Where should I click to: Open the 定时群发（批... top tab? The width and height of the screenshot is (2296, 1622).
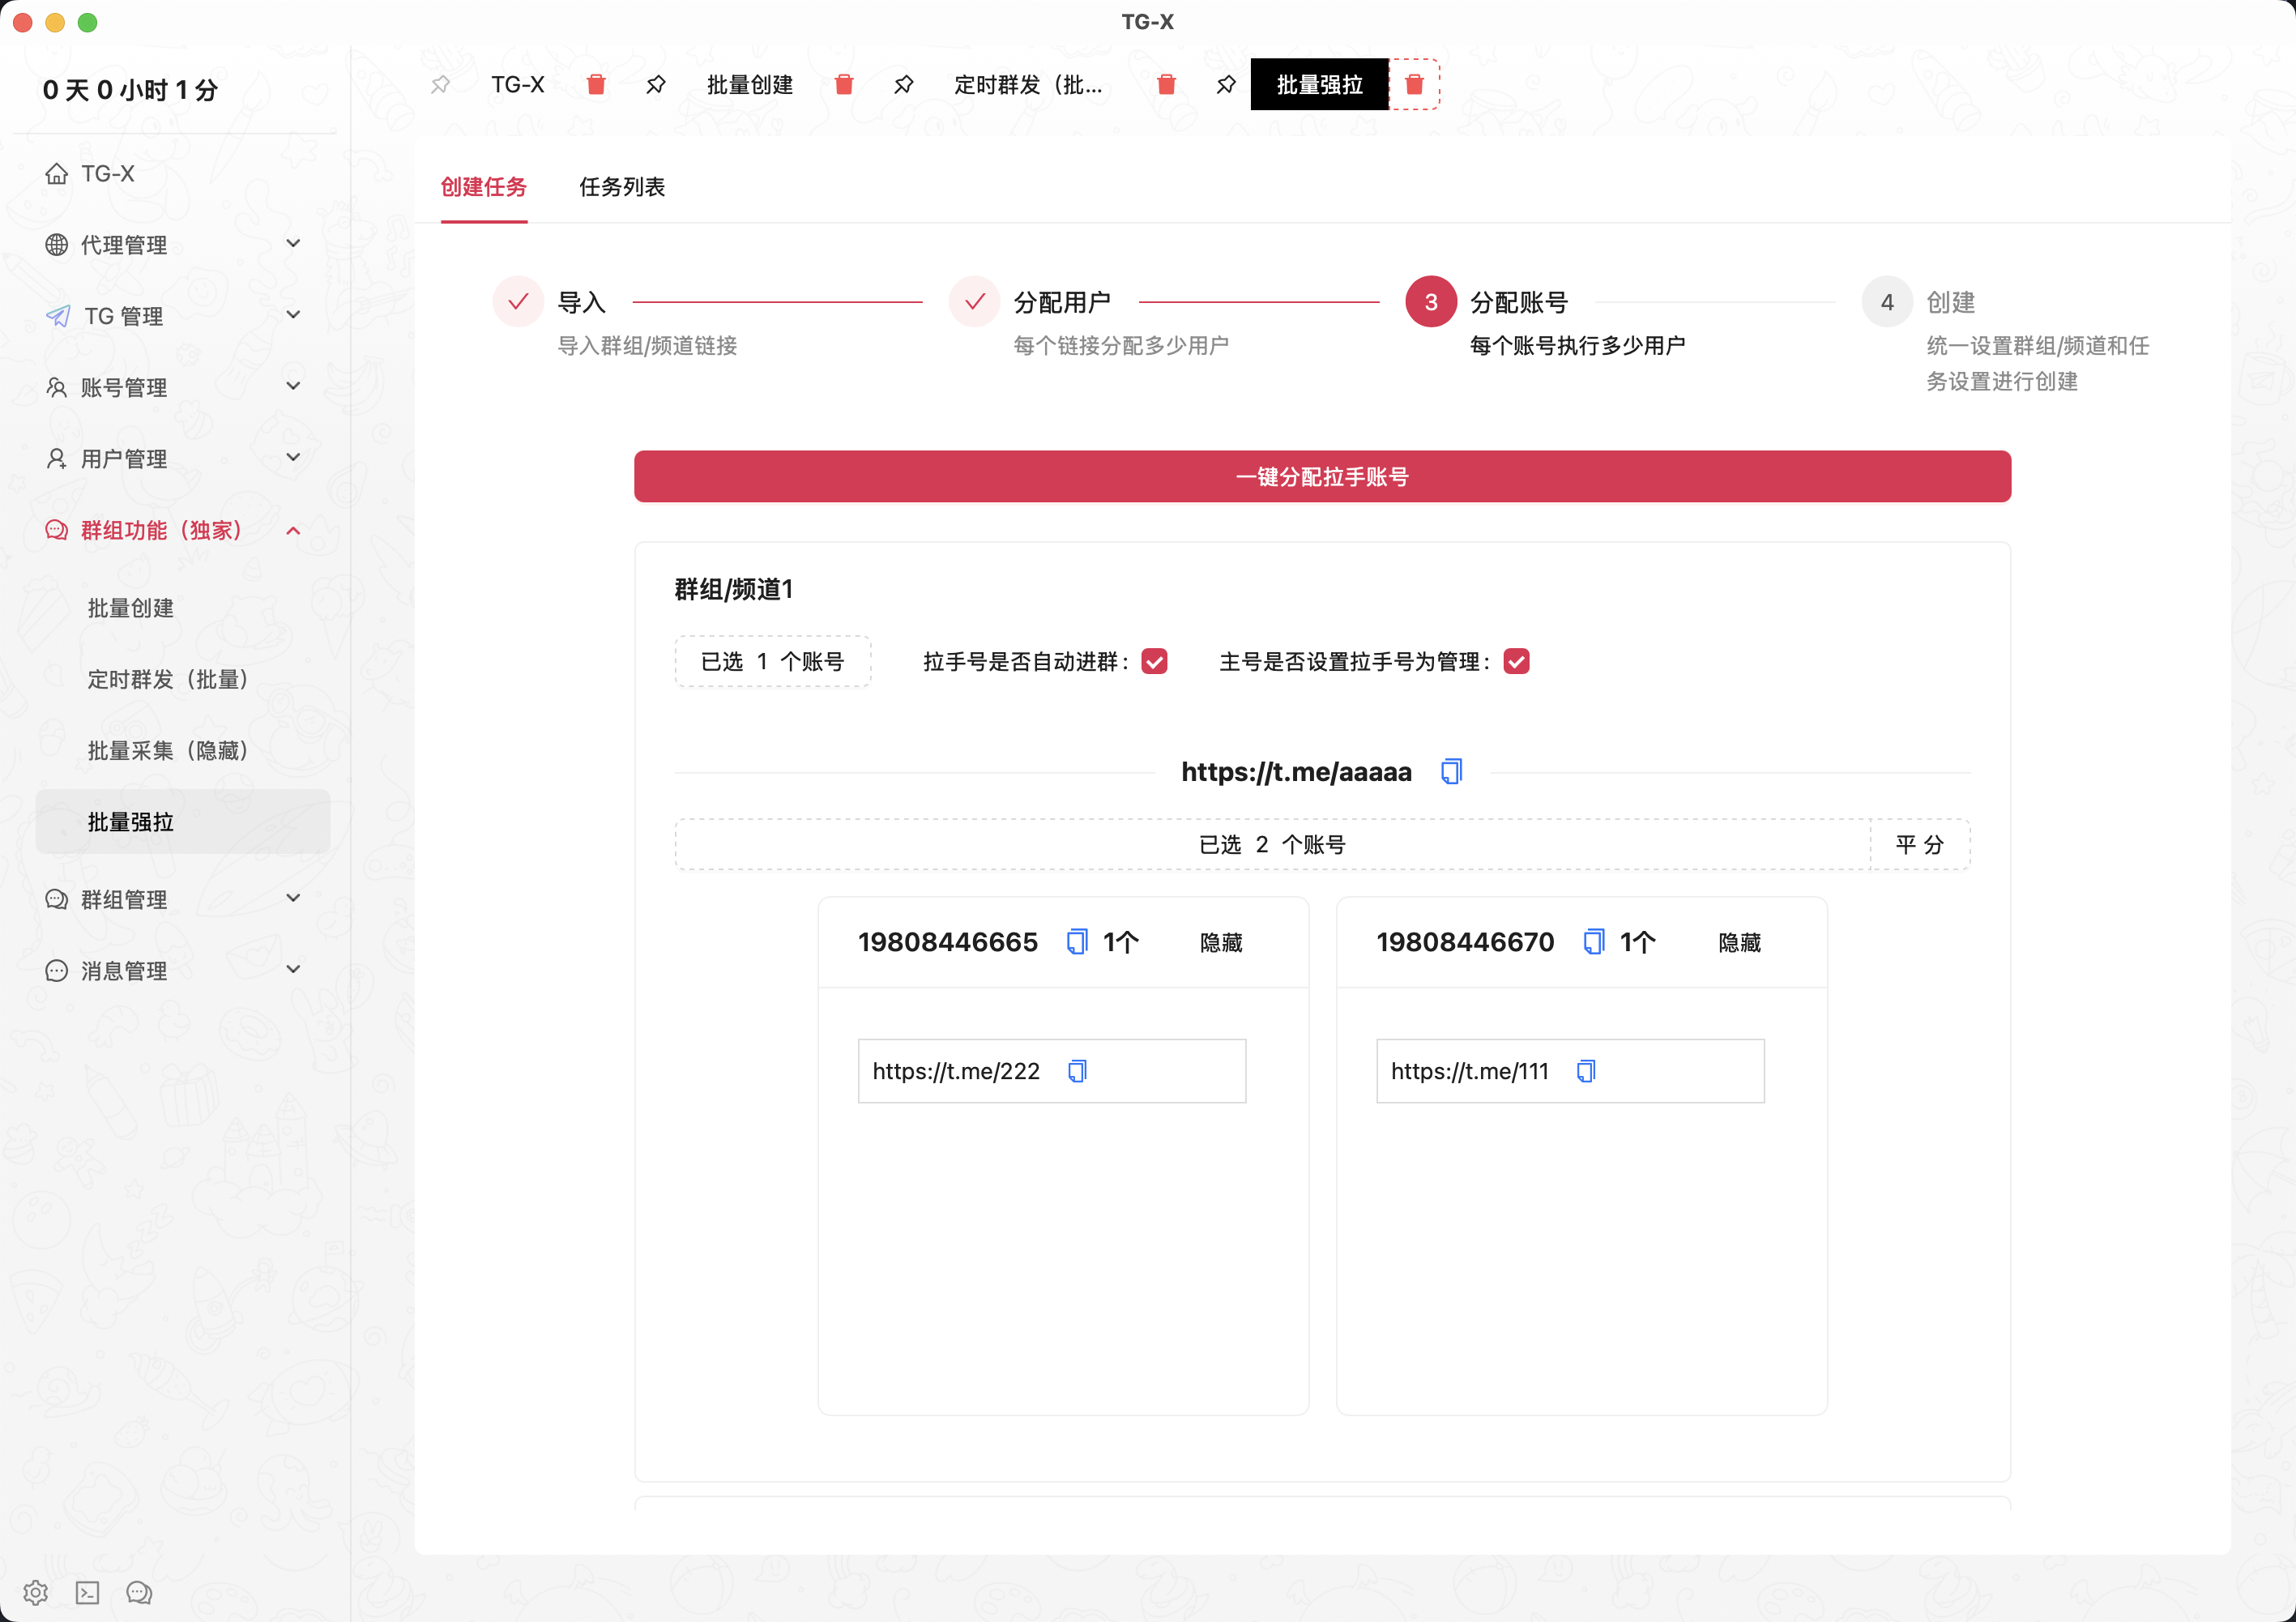(1028, 85)
